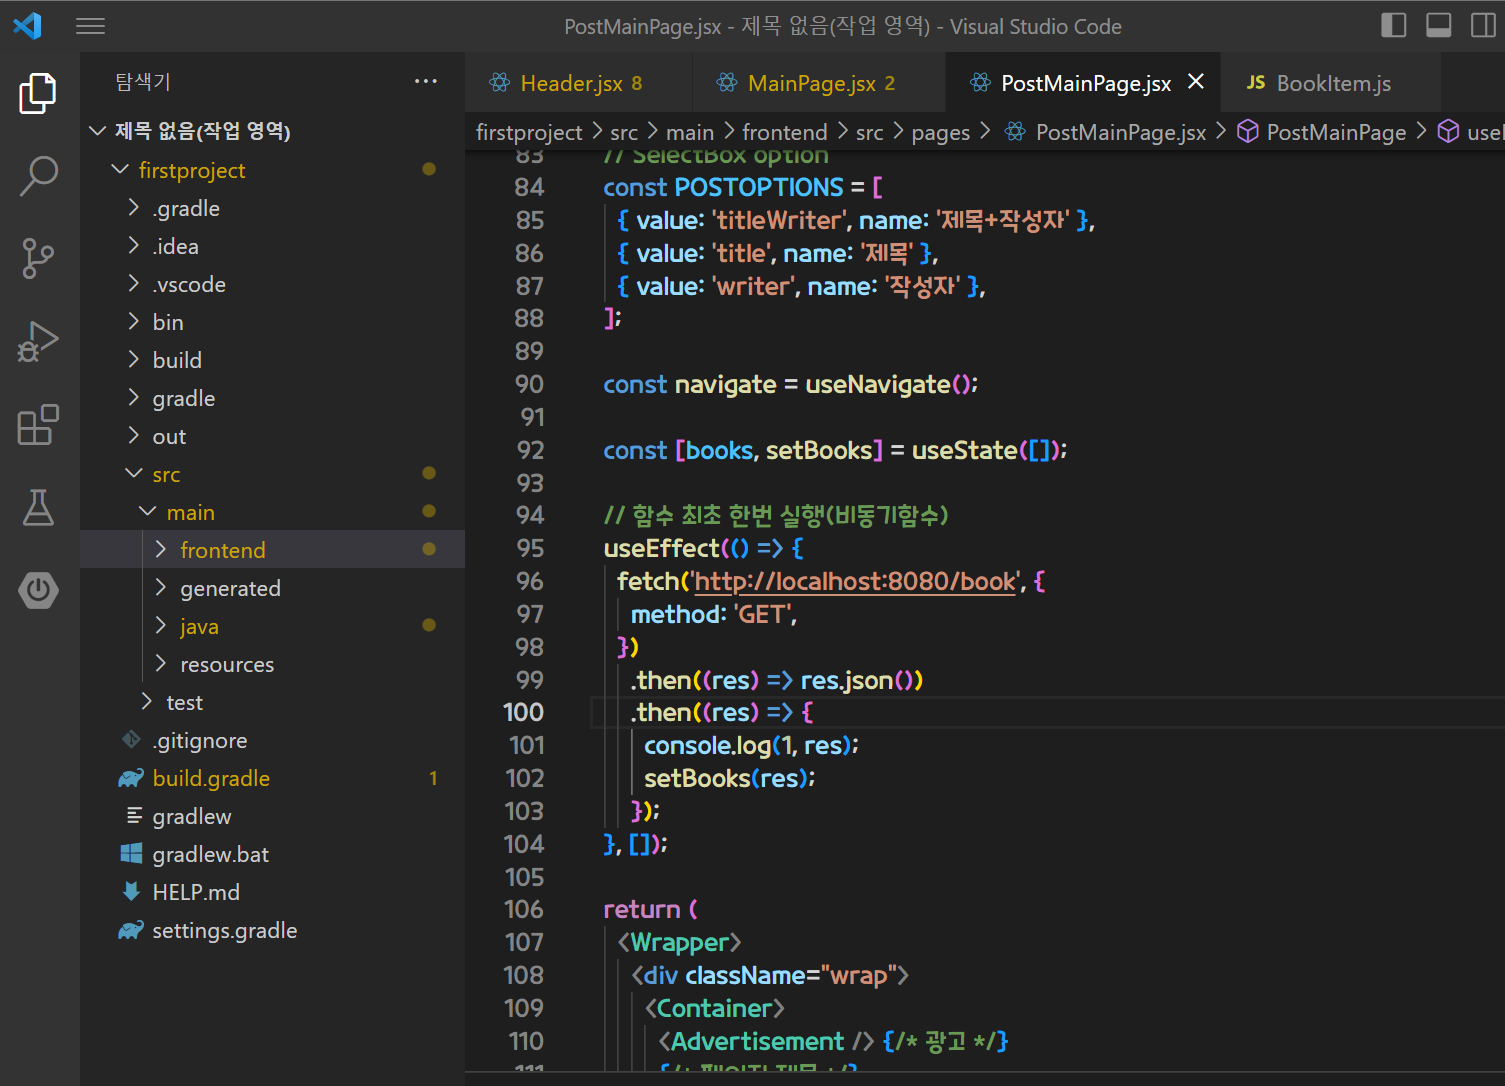Switch to the Header.jsx tab

[570, 84]
